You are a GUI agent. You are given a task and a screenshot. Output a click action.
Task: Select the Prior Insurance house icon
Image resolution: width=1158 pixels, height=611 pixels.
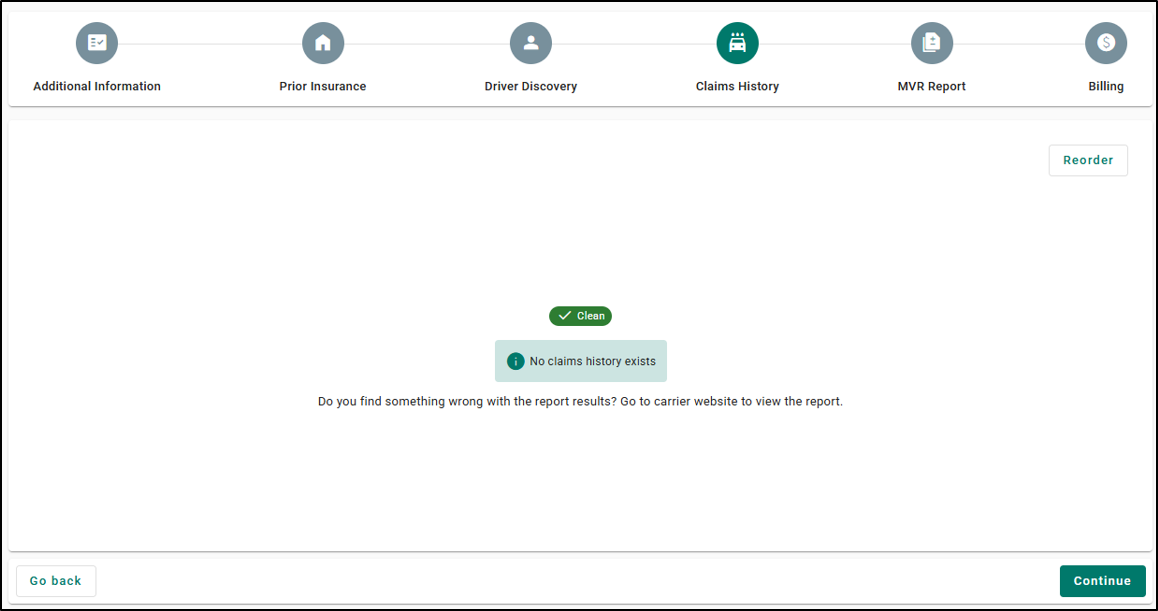(323, 43)
